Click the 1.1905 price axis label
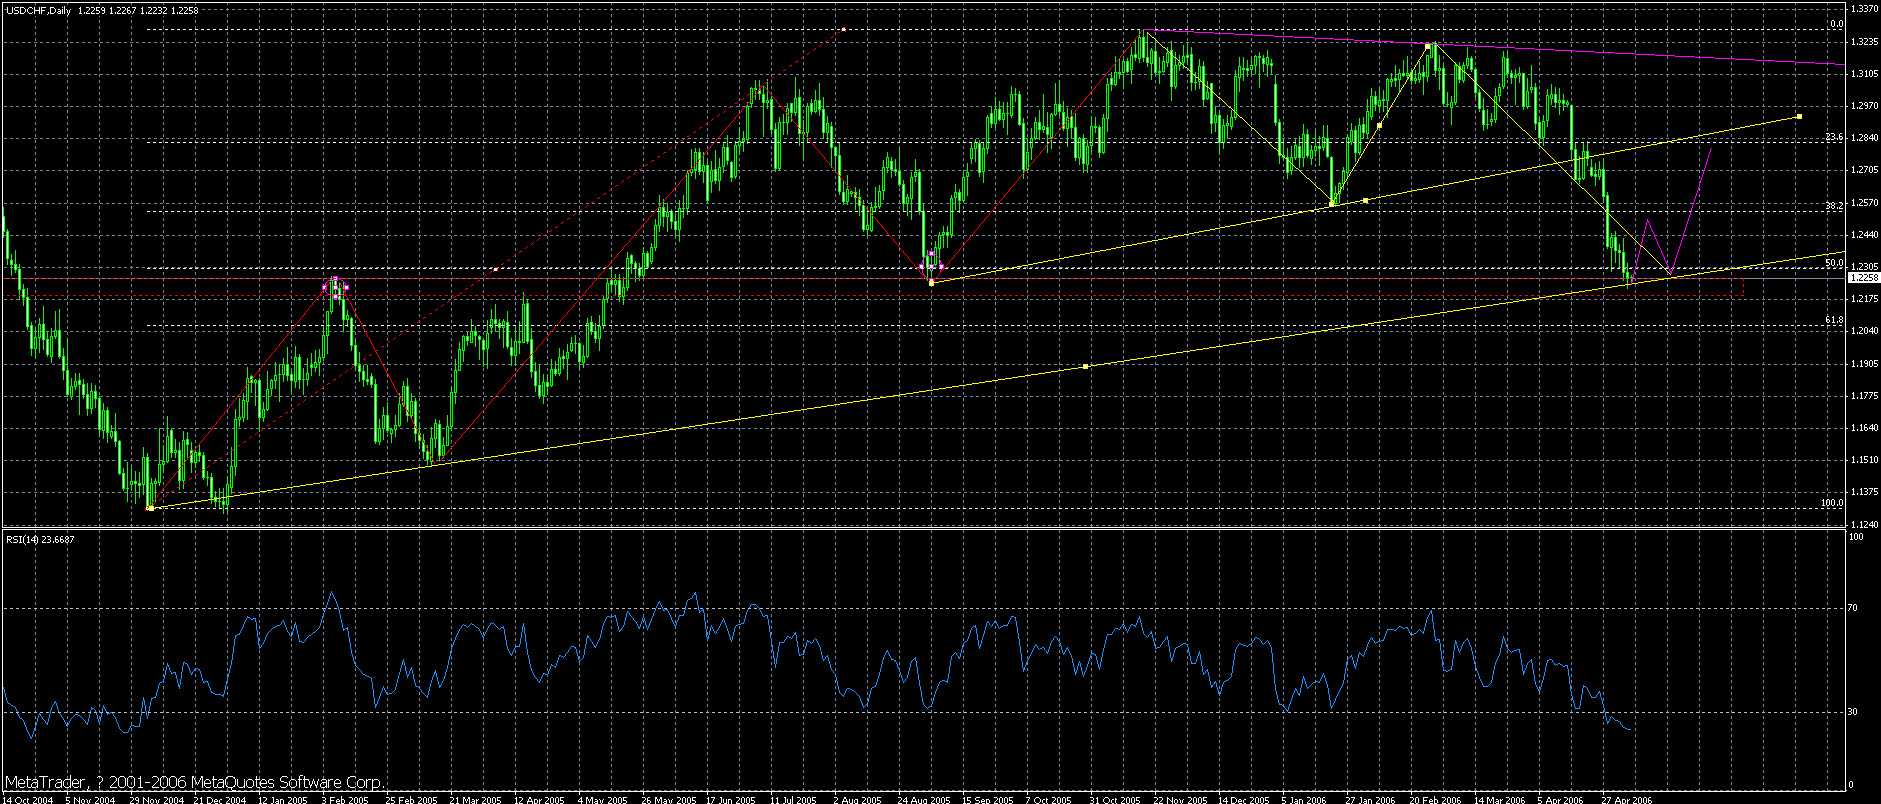1881x804 pixels. point(1864,364)
